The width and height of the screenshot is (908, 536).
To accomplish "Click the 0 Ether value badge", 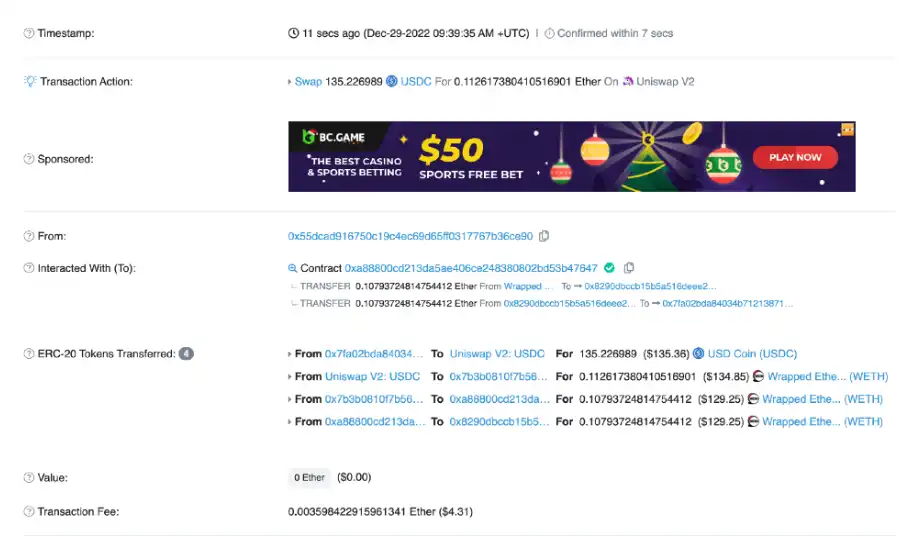I will click(x=309, y=478).
